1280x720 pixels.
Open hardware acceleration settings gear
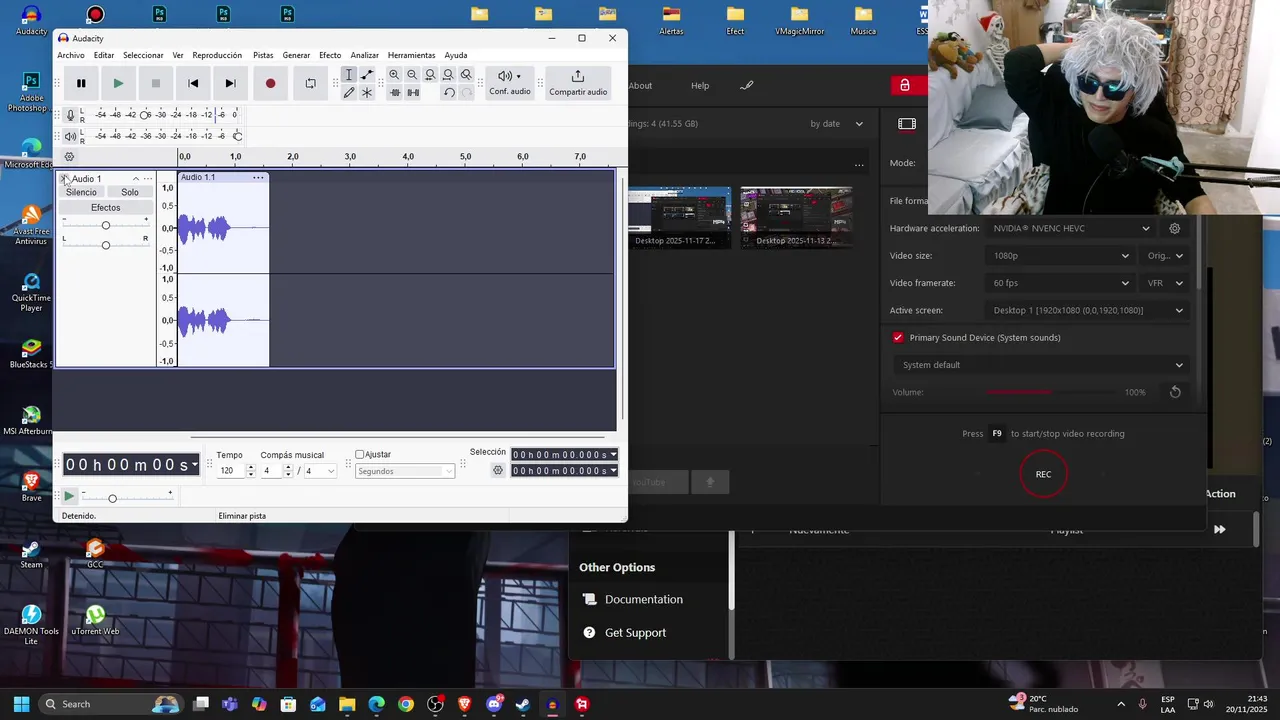[1175, 228]
